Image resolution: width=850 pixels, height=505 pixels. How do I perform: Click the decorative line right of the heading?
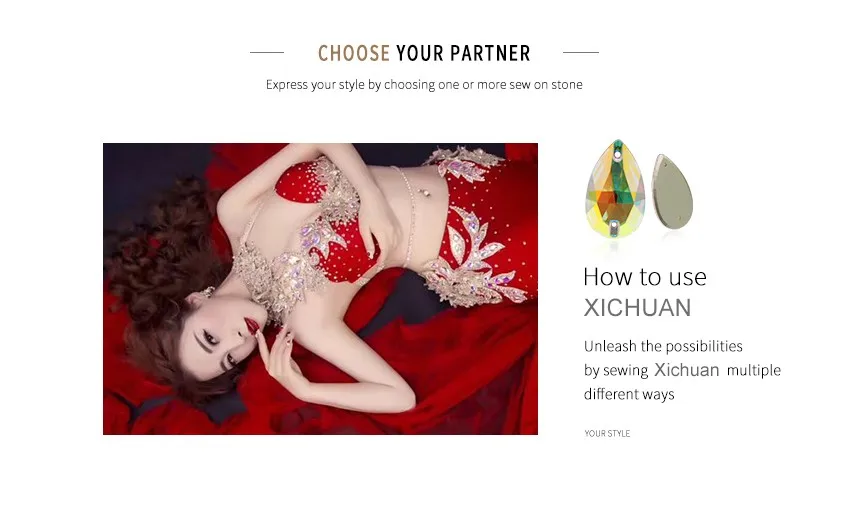click(581, 53)
